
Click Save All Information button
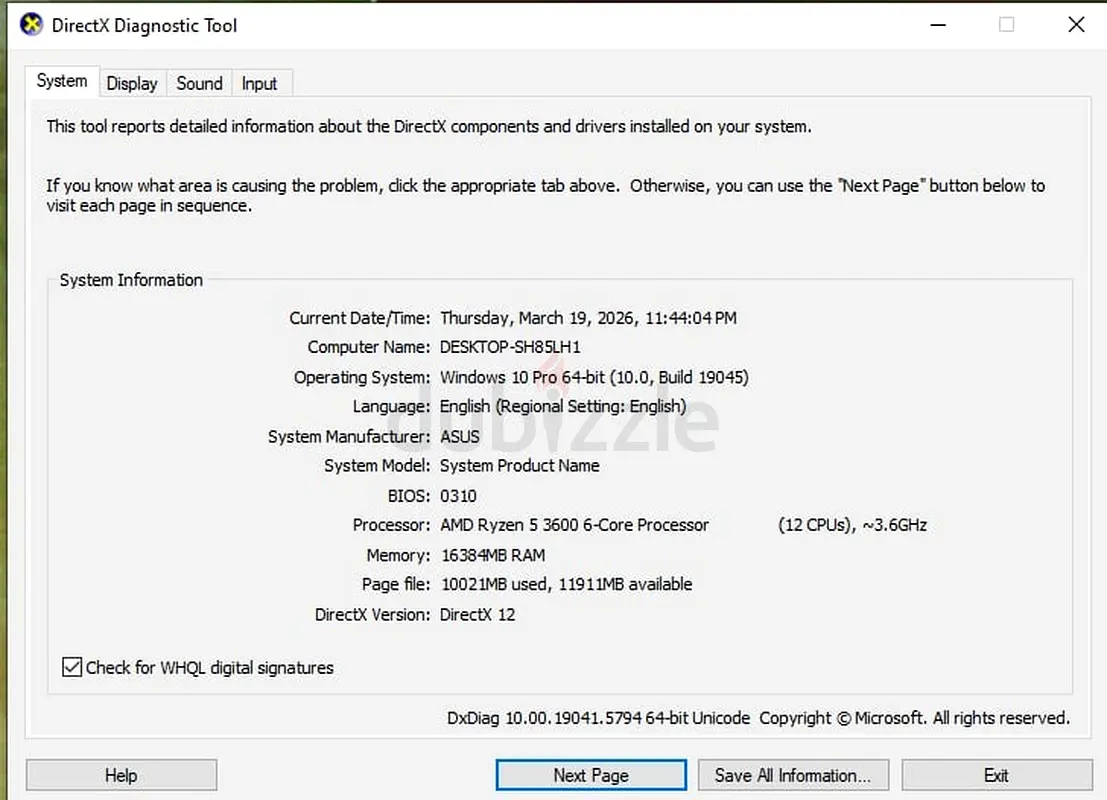tap(792, 775)
